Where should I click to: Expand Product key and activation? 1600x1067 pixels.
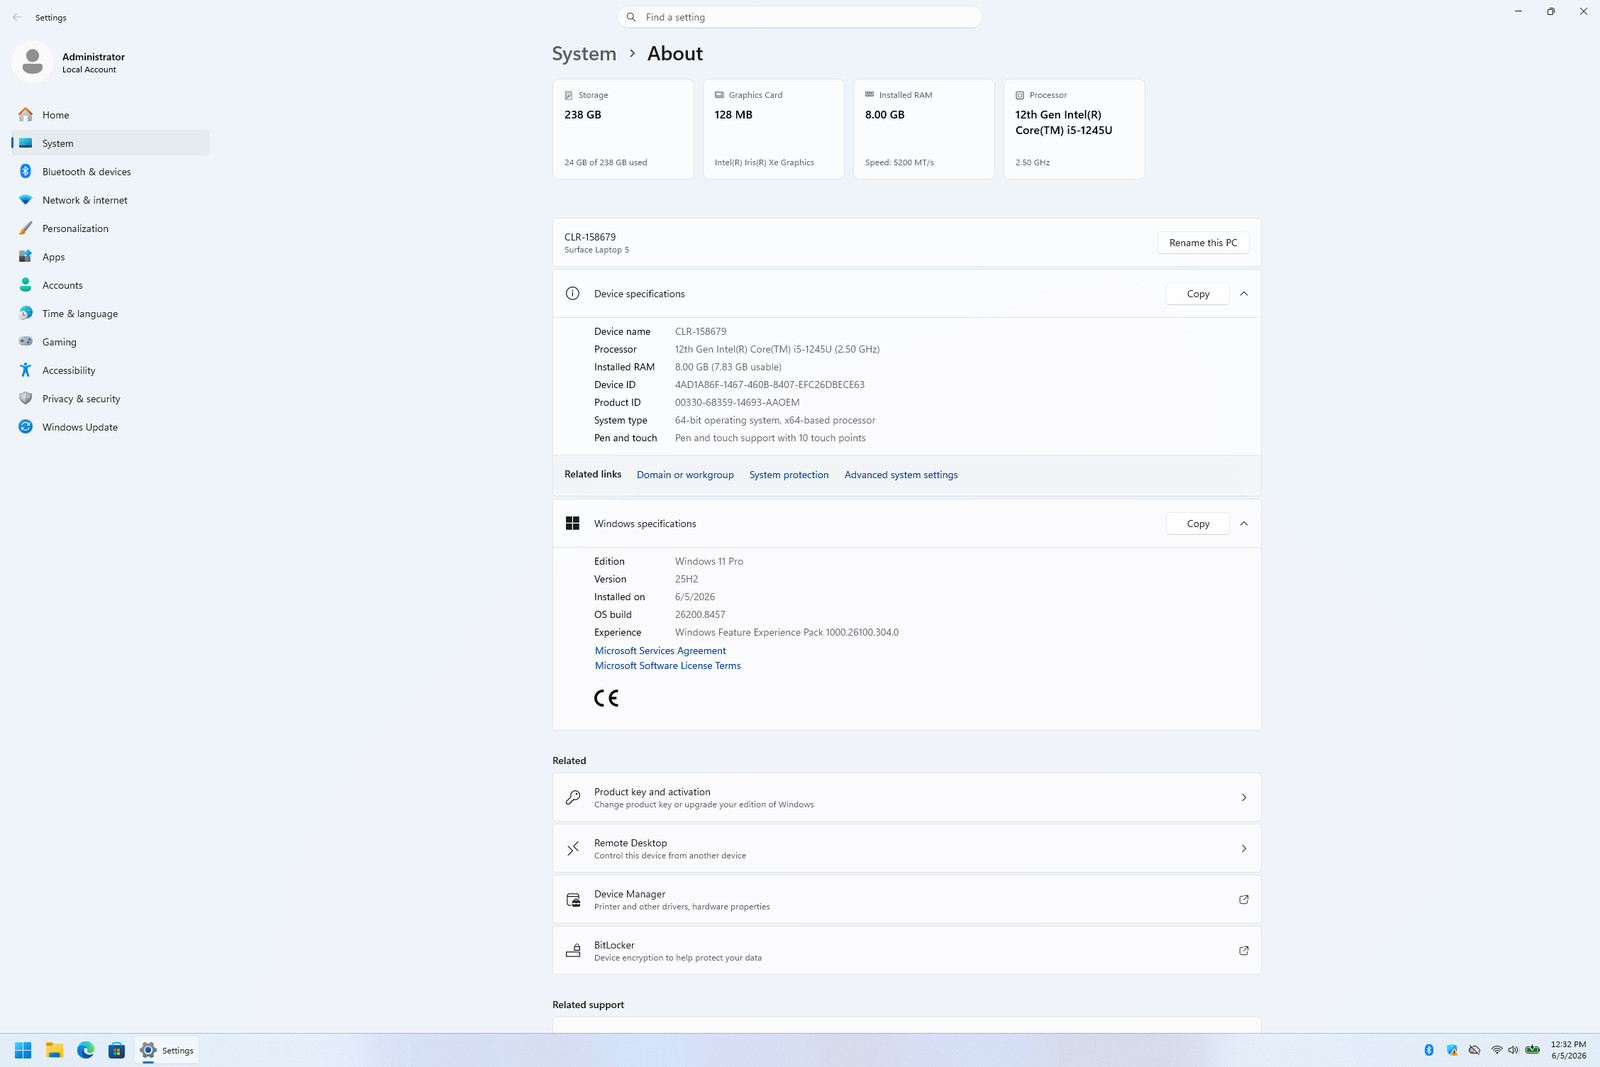click(x=906, y=797)
